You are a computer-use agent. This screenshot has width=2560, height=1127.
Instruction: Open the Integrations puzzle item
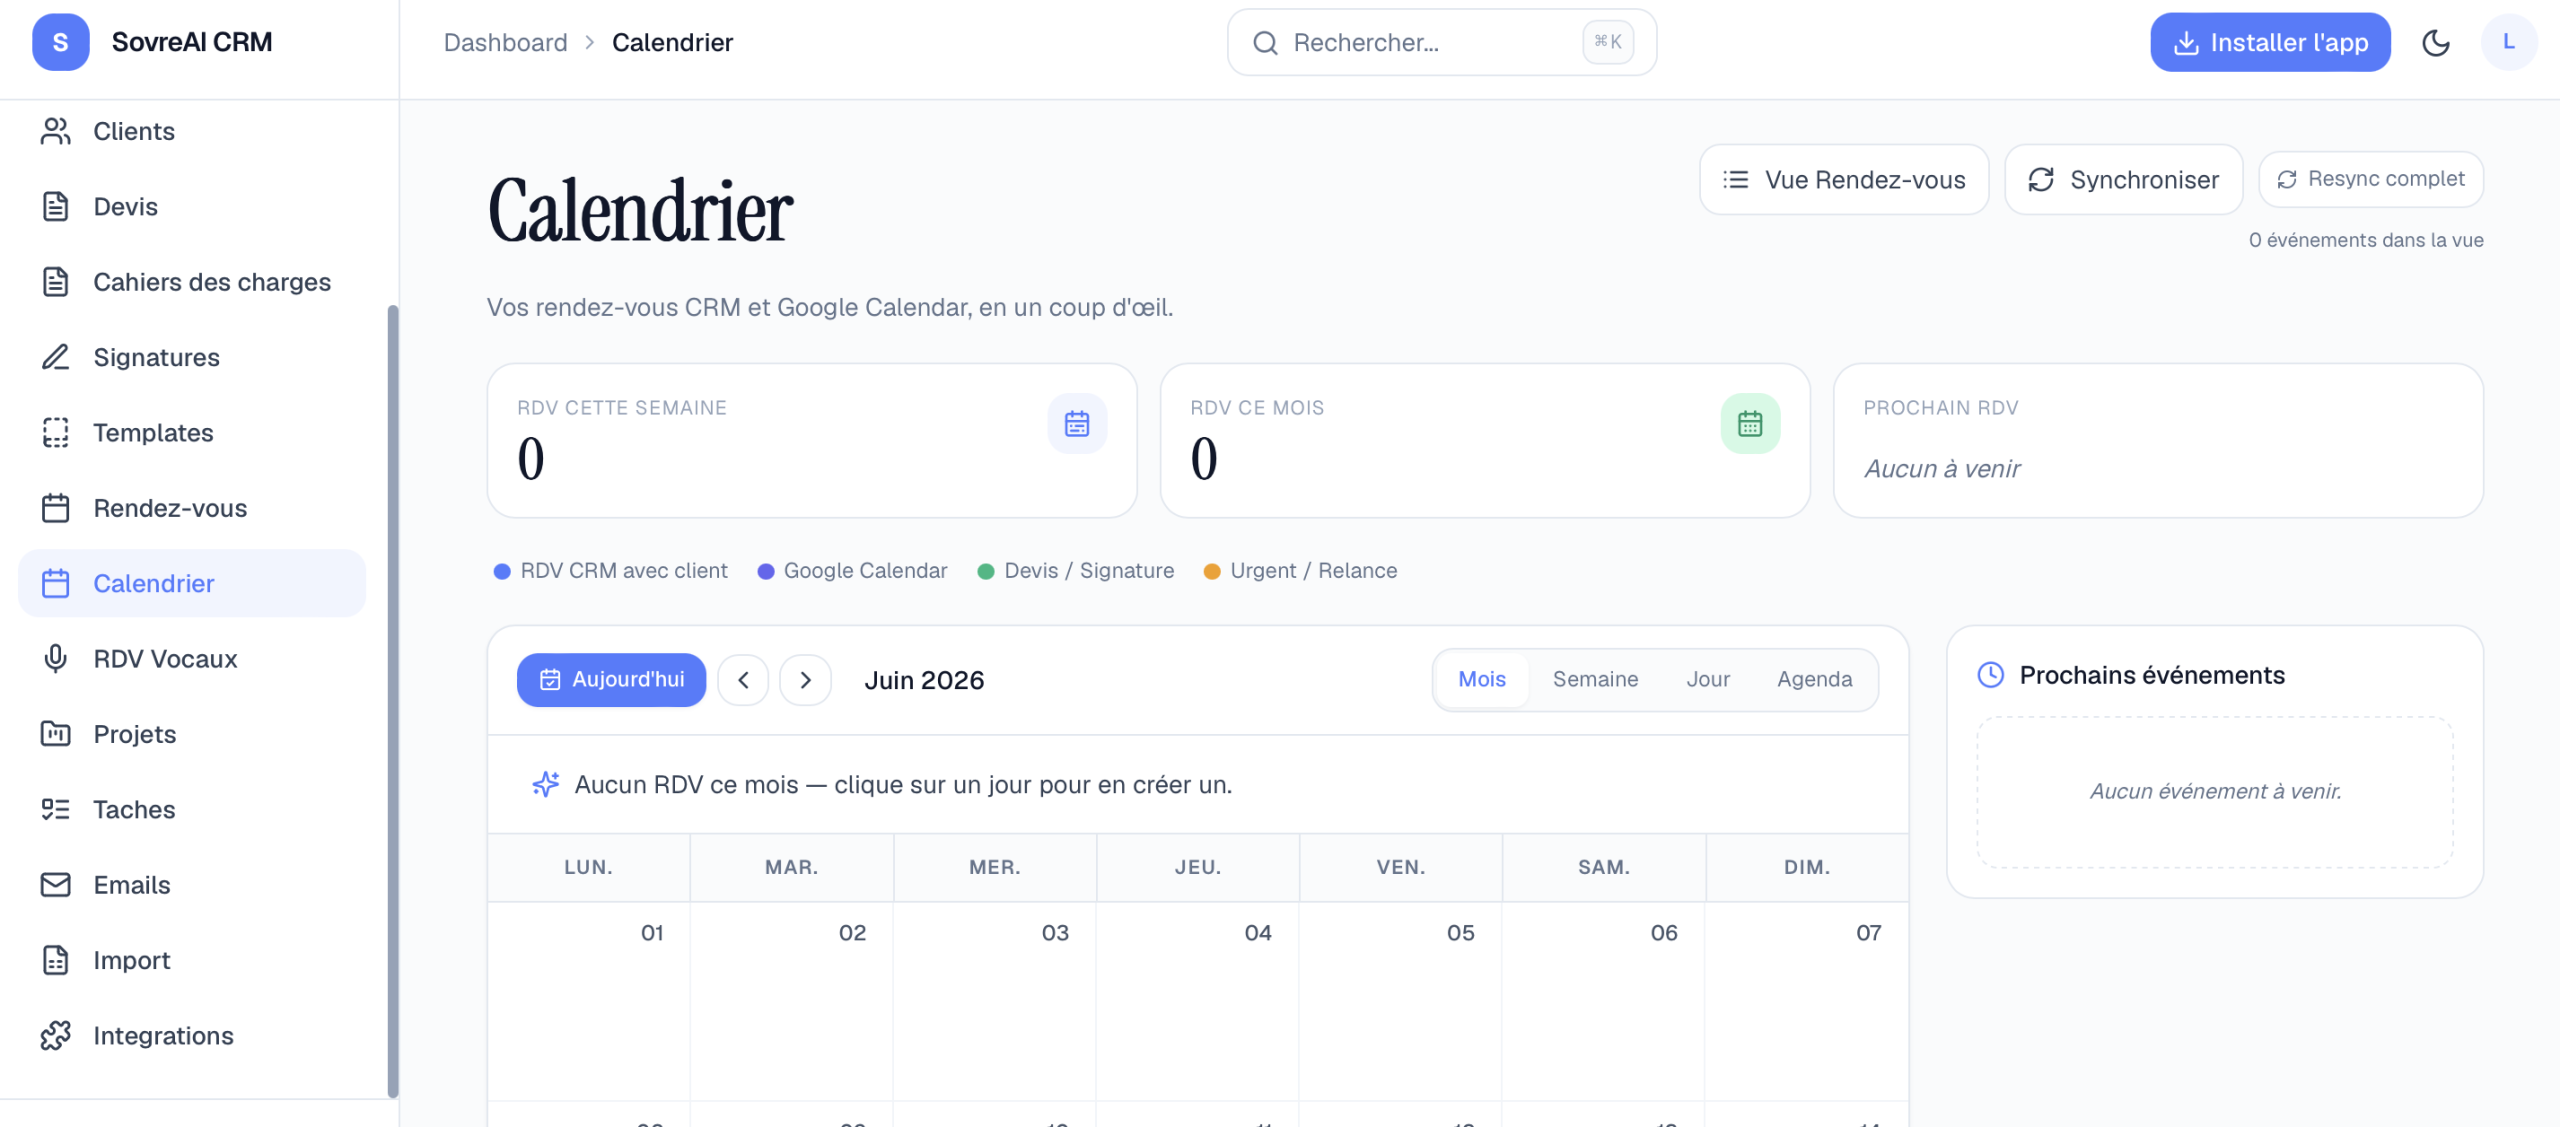tap(192, 1036)
